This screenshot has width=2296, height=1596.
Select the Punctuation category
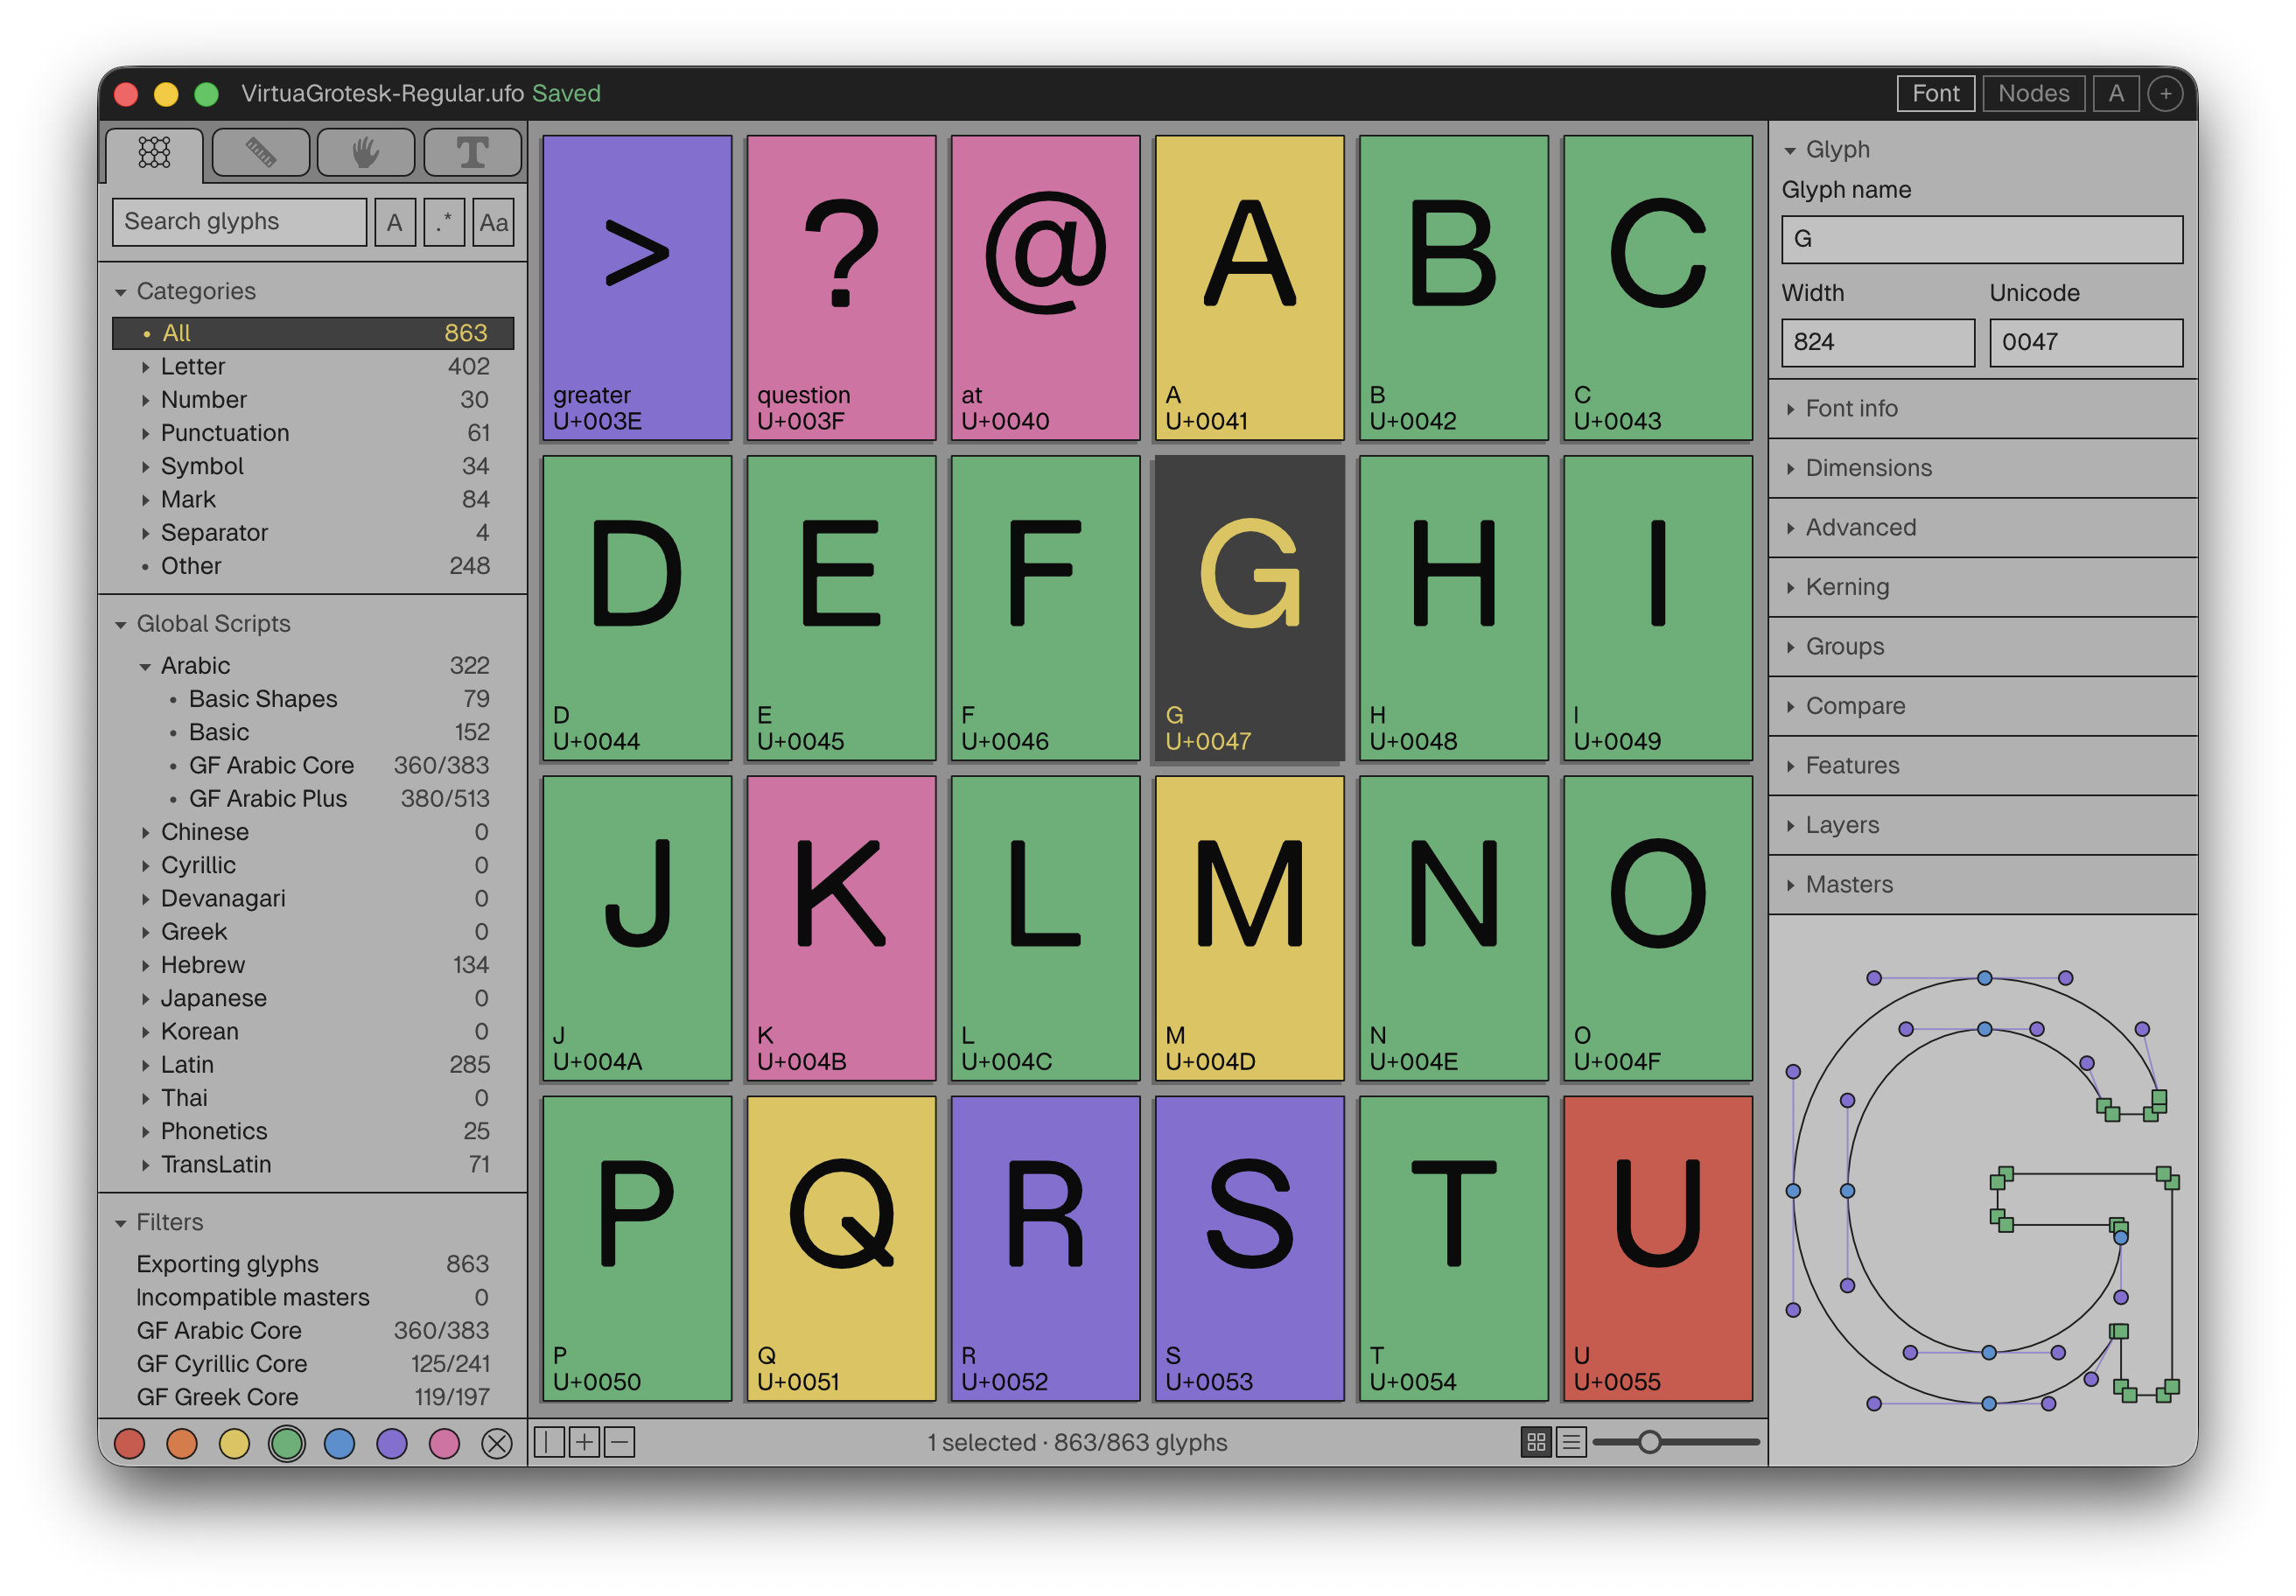(313, 433)
